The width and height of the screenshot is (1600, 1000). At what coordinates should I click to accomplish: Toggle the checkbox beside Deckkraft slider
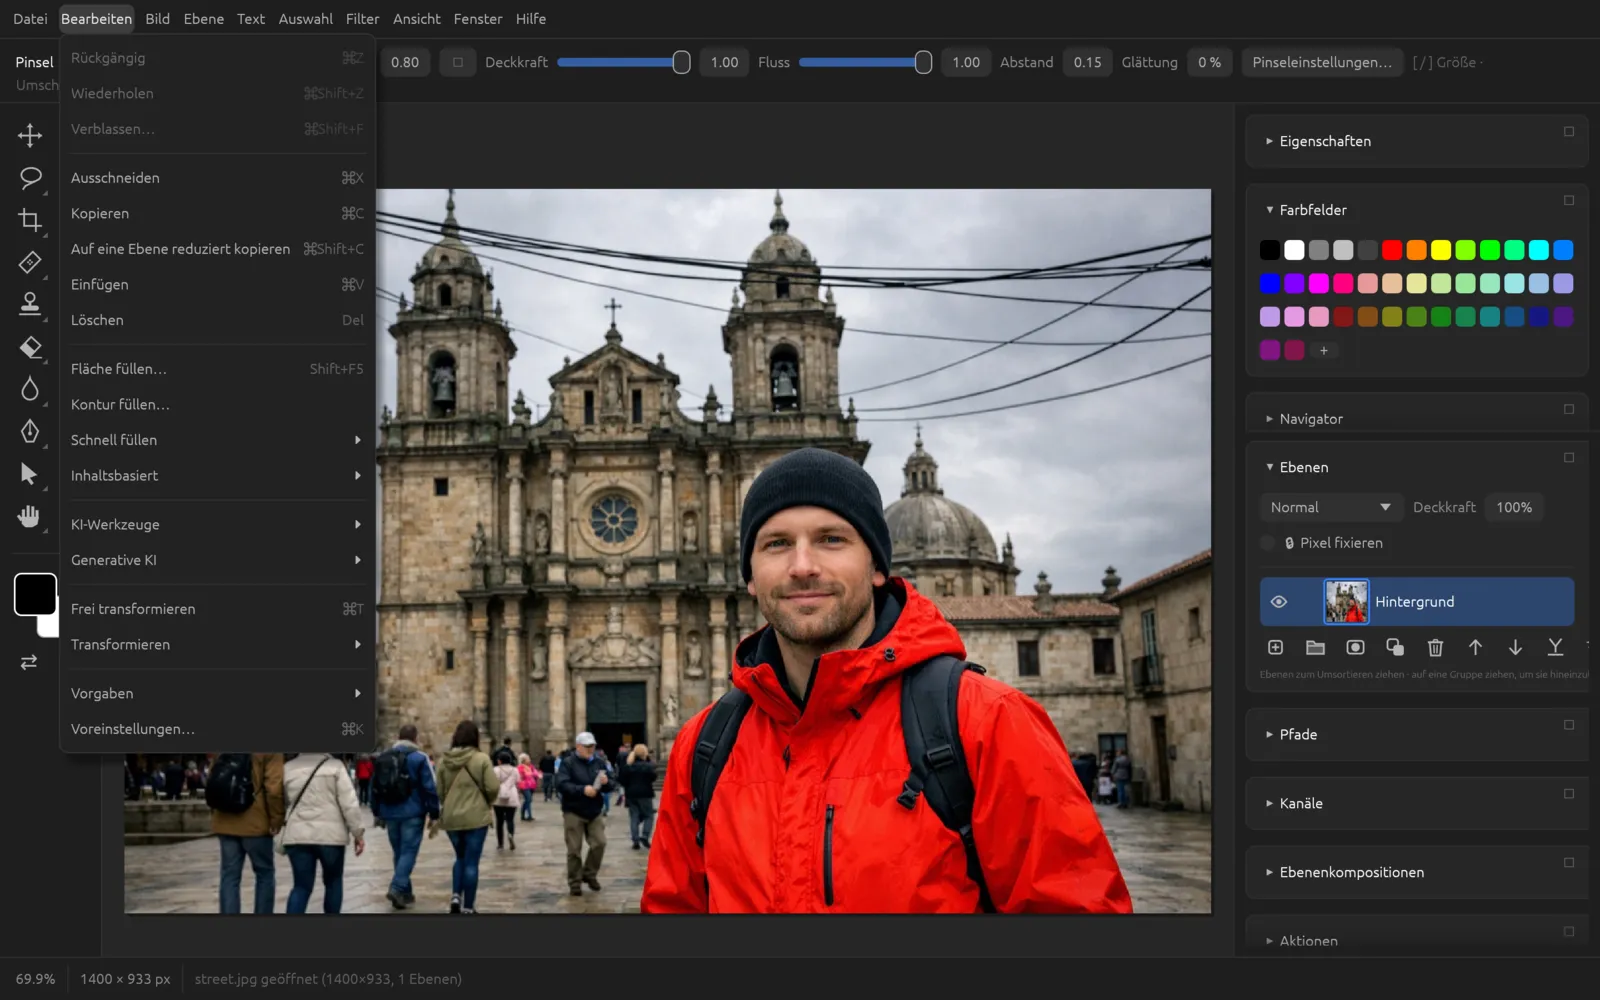[x=457, y=62]
